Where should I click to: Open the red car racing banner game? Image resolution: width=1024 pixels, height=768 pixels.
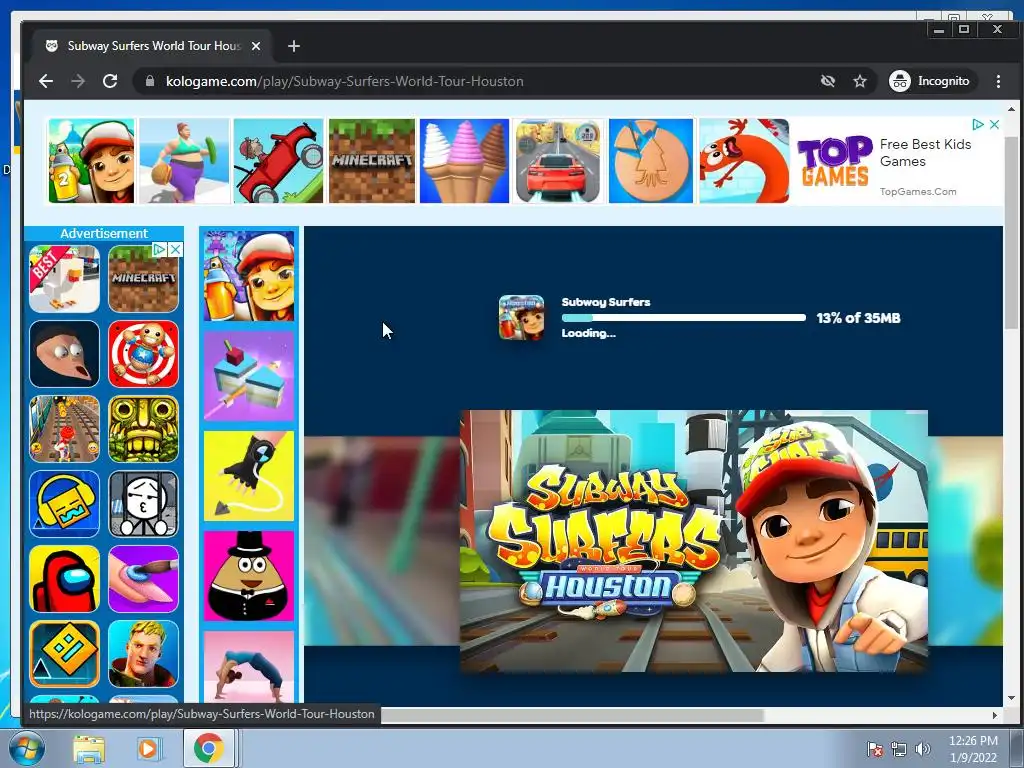[558, 161]
